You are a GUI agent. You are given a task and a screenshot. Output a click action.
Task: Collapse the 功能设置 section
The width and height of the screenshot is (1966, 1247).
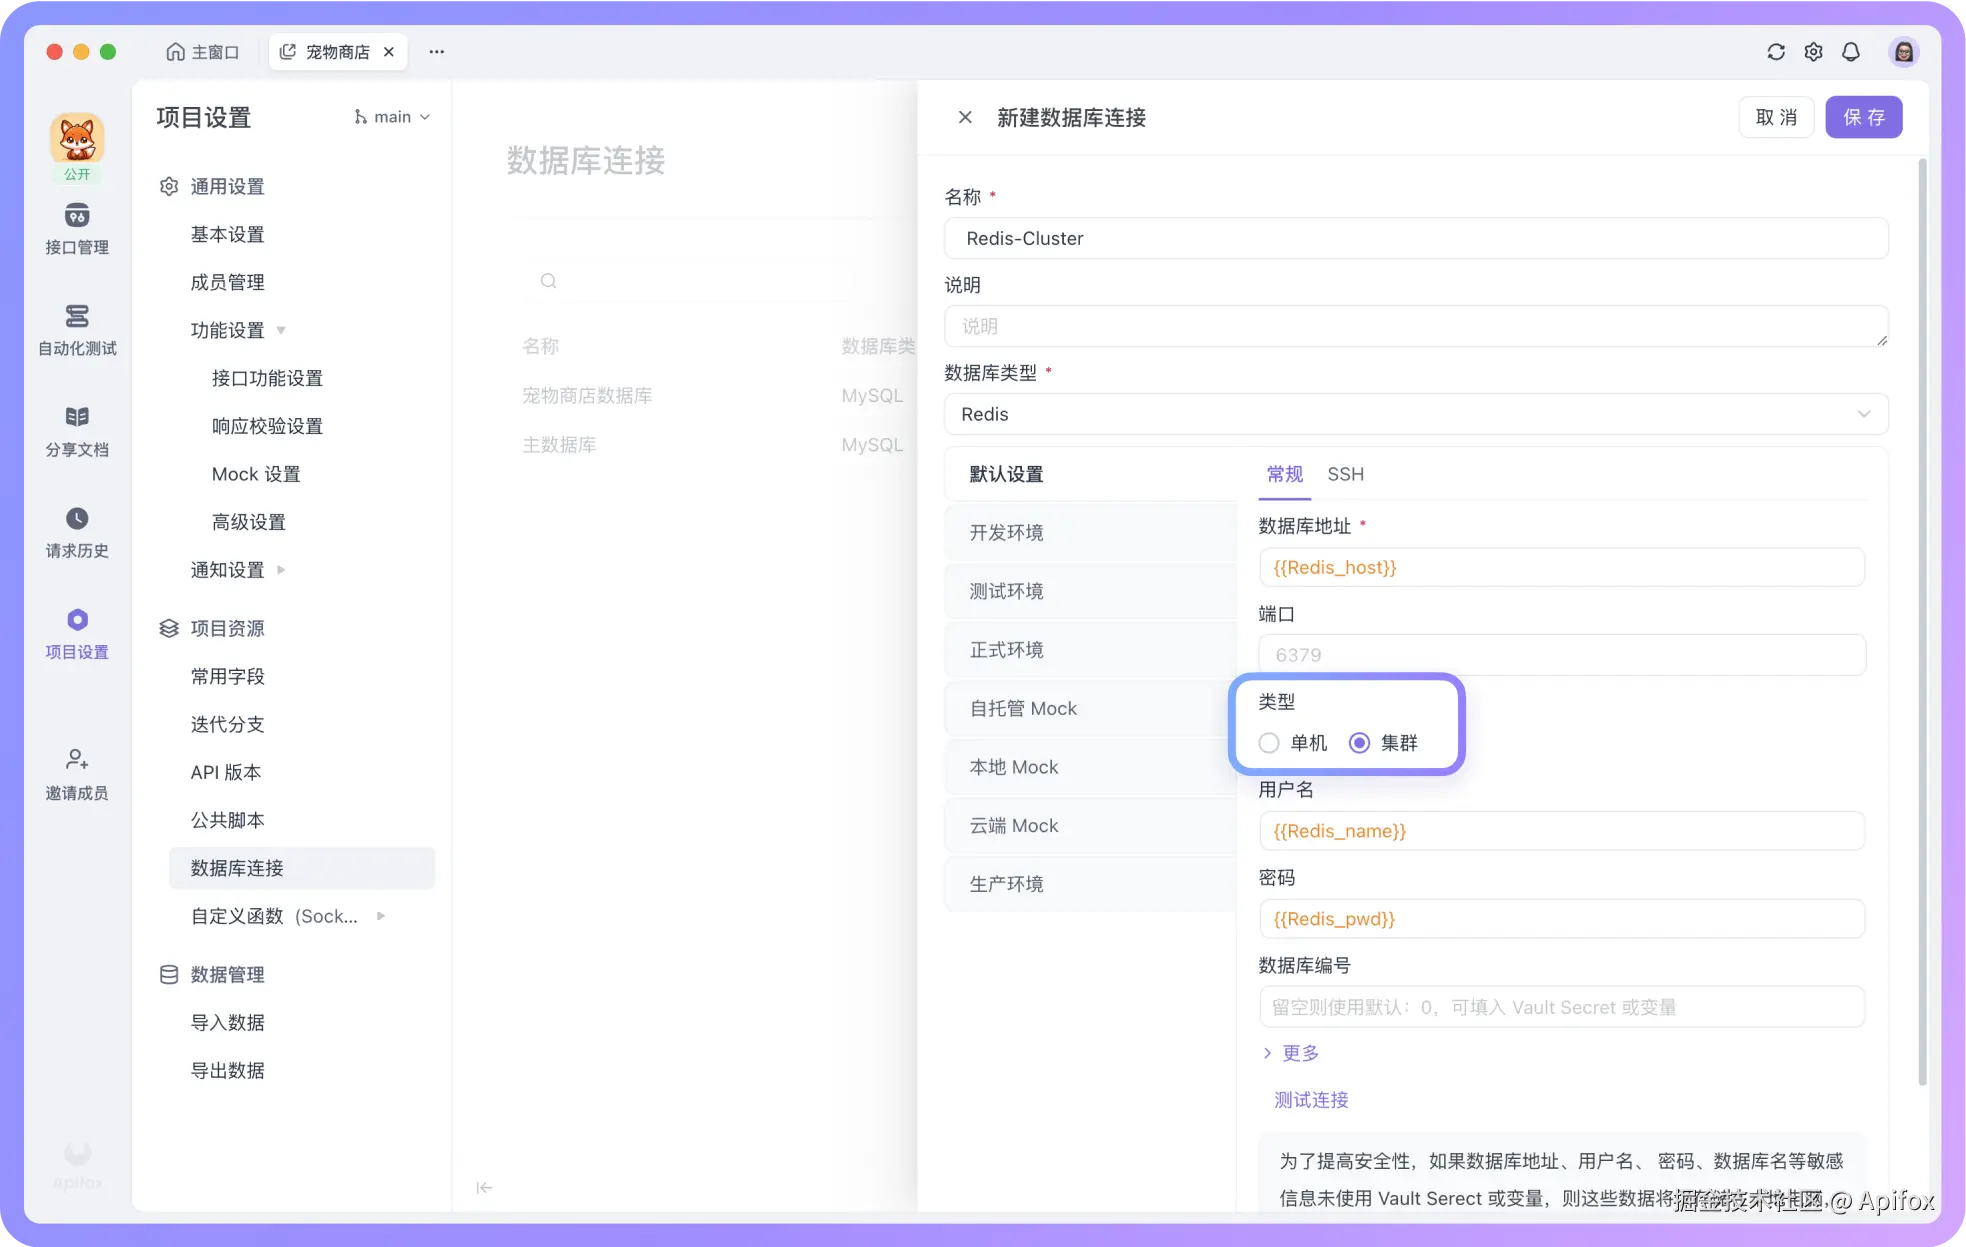(x=229, y=330)
